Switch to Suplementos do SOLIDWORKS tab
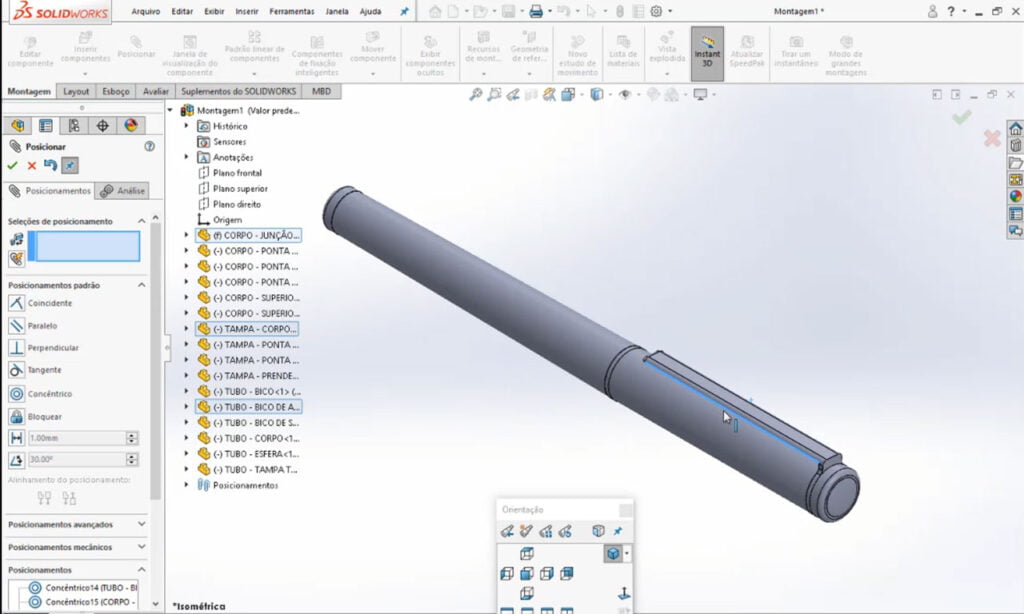 [238, 91]
